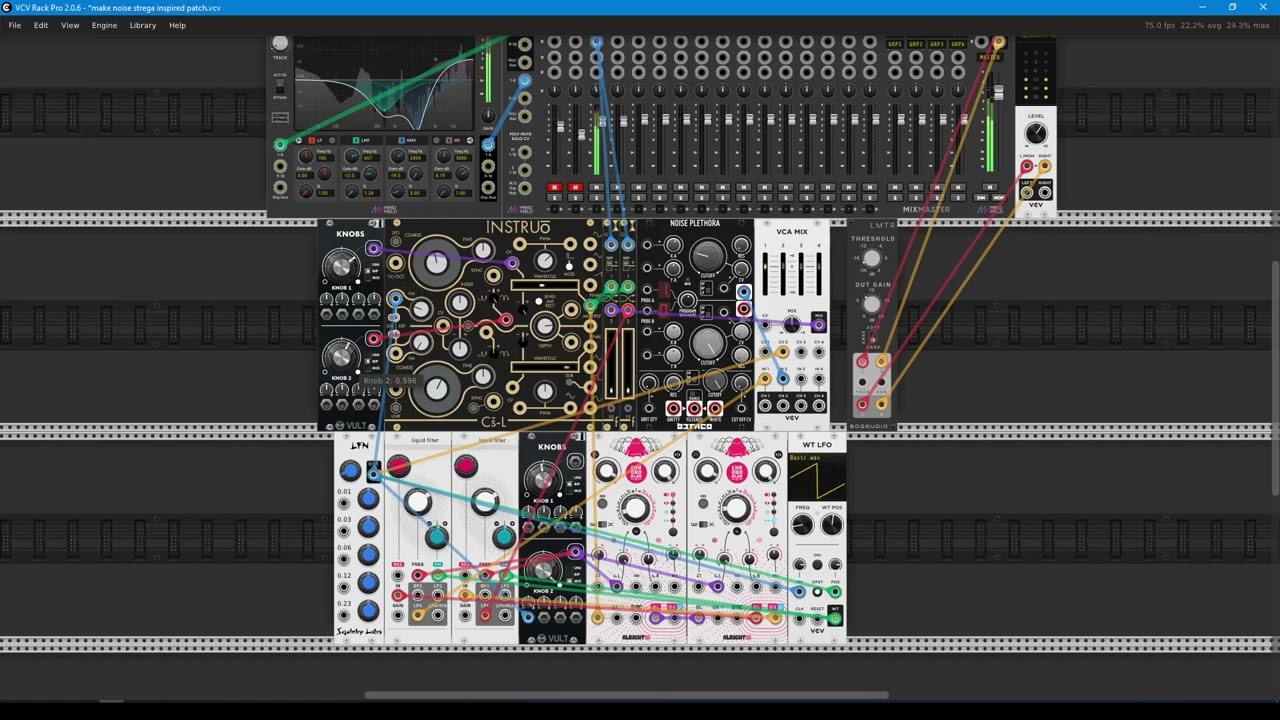This screenshot has width=1280, height=720.
Task: Click the Gritty output jack
Action: [x=673, y=408]
